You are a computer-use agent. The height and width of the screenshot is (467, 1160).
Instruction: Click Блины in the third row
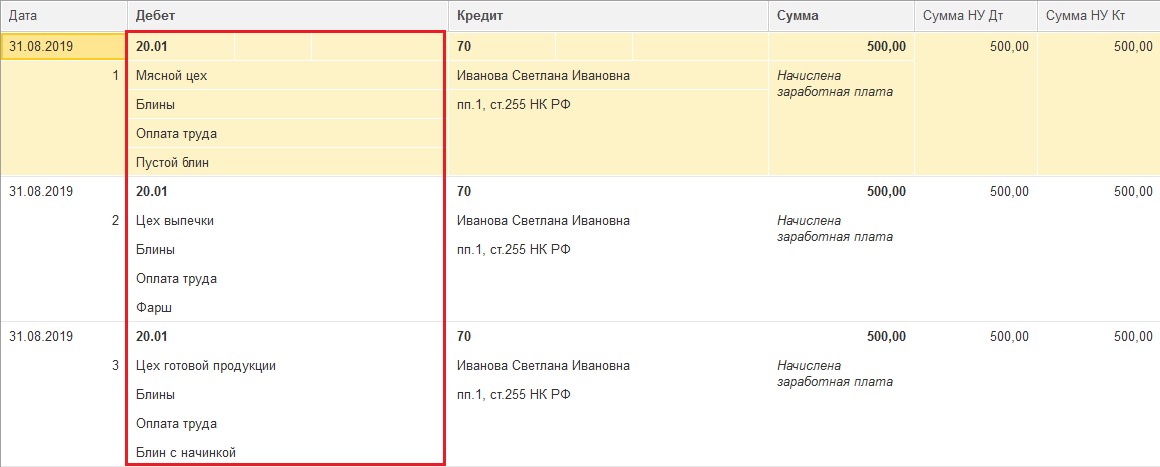click(x=155, y=395)
